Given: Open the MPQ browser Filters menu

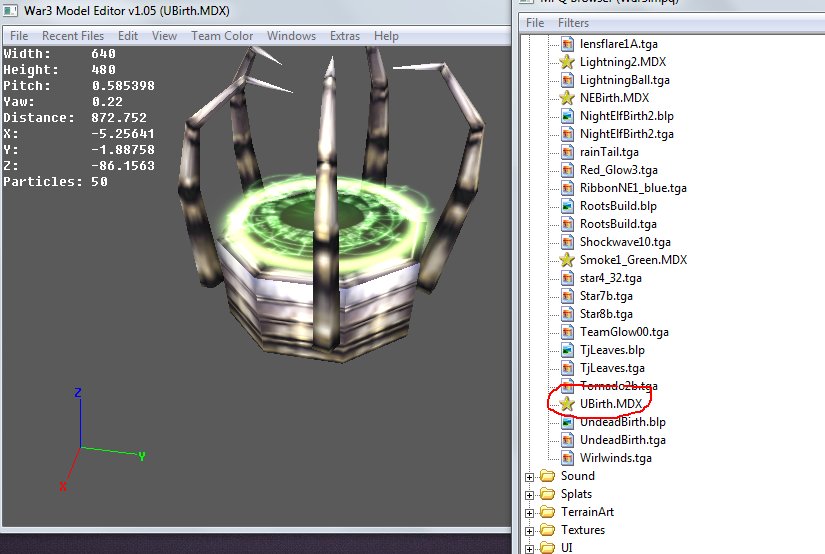Looking at the screenshot, I should (x=574, y=23).
